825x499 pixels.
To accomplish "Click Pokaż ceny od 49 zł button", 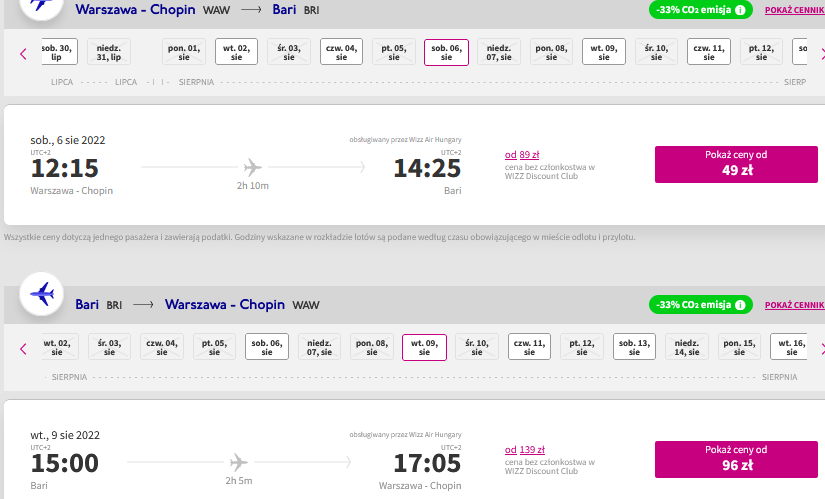I will point(736,164).
